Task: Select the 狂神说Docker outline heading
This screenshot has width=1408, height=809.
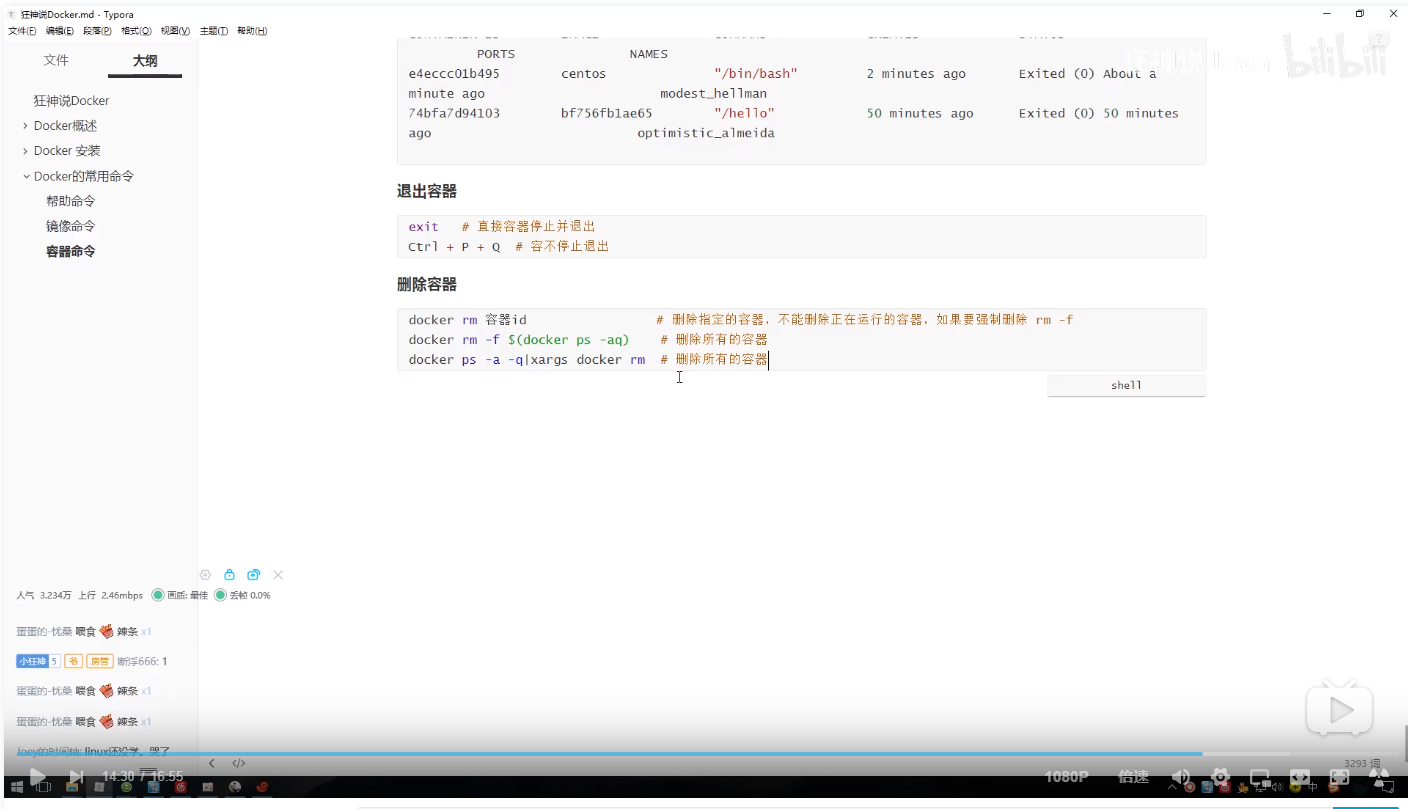Action: (x=71, y=101)
